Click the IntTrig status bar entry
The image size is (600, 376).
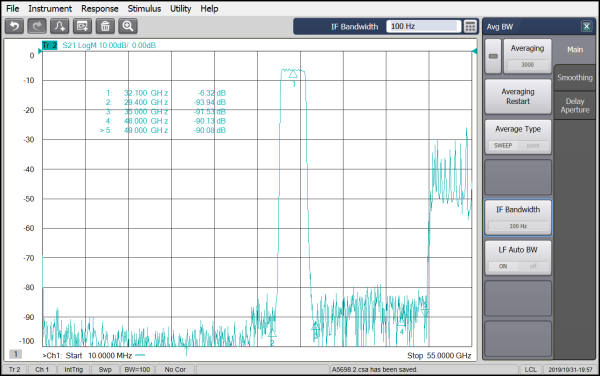tap(73, 369)
